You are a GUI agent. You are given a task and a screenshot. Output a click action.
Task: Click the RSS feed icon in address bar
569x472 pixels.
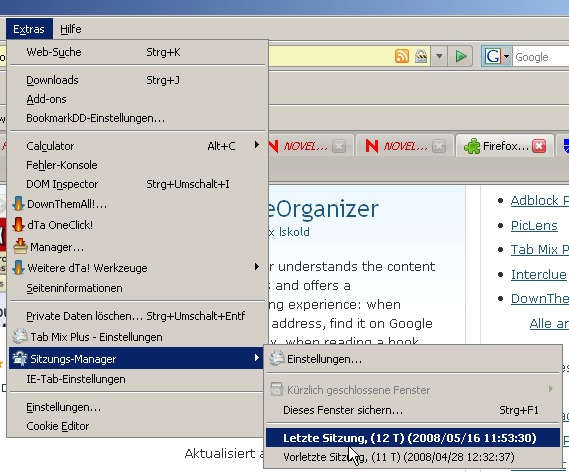click(402, 56)
